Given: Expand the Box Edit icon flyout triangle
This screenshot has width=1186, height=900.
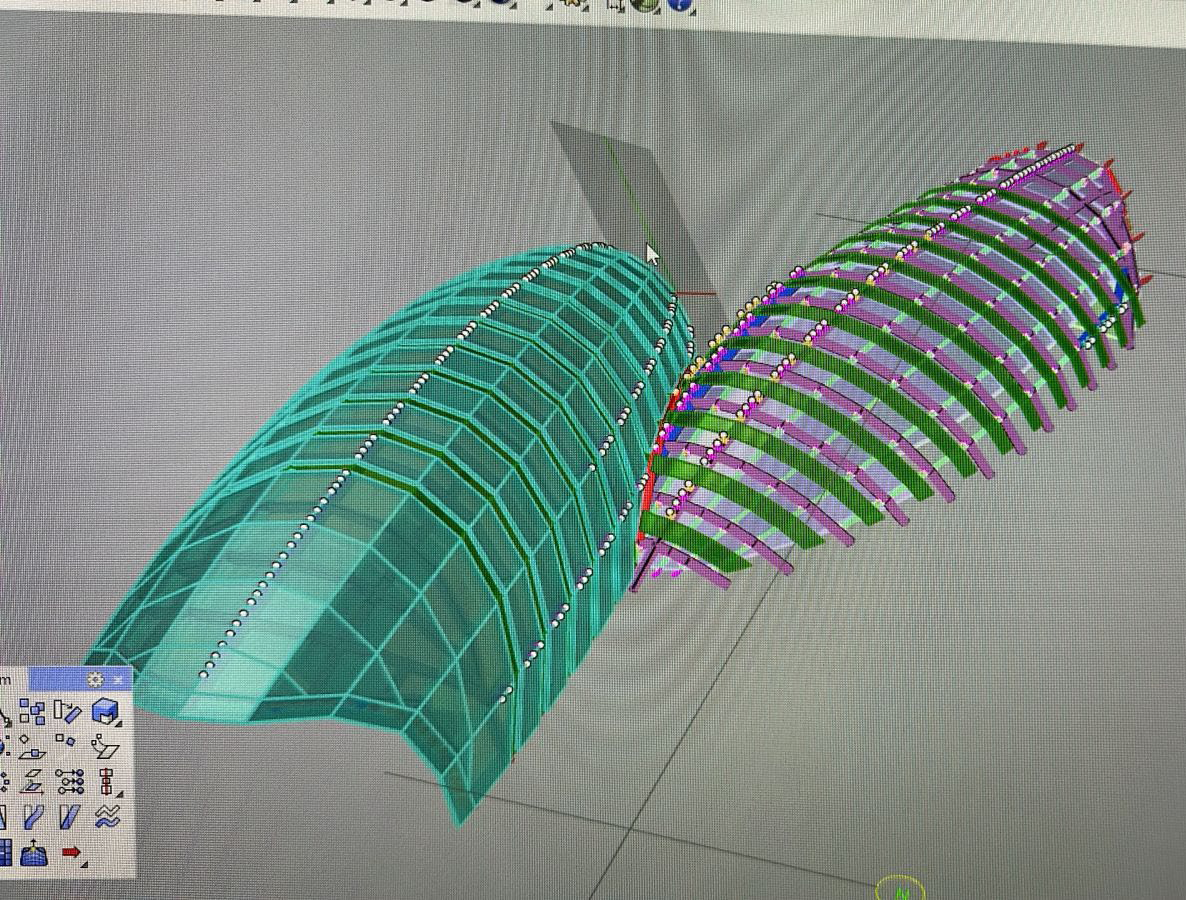Looking at the screenshot, I should tap(119, 723).
